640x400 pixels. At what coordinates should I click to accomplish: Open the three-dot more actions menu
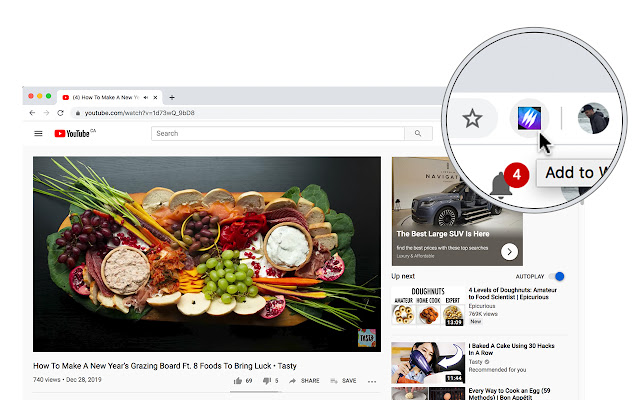click(372, 381)
